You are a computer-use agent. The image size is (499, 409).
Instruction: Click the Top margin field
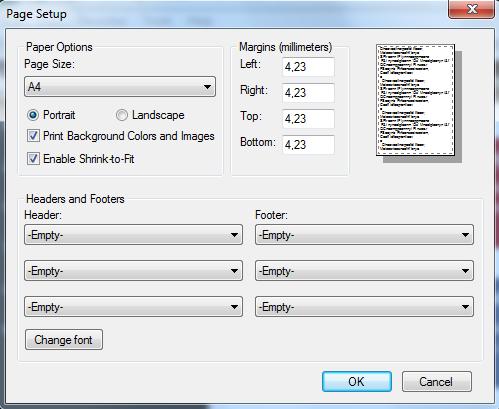click(308, 119)
